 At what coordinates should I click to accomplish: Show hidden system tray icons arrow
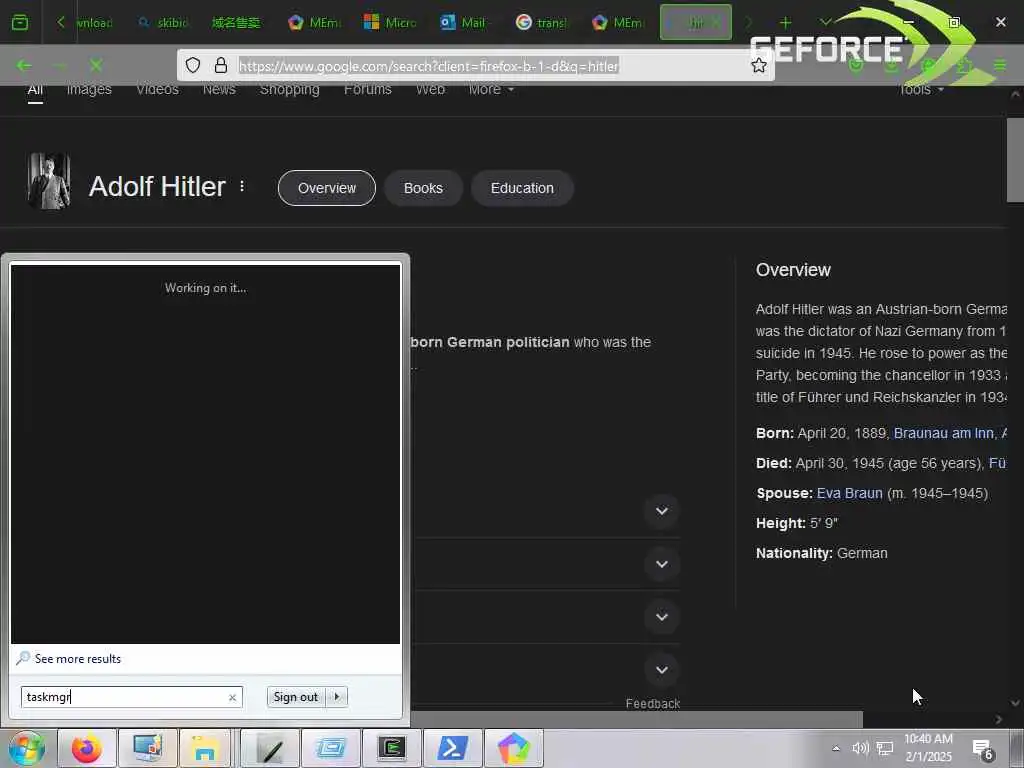click(x=836, y=748)
